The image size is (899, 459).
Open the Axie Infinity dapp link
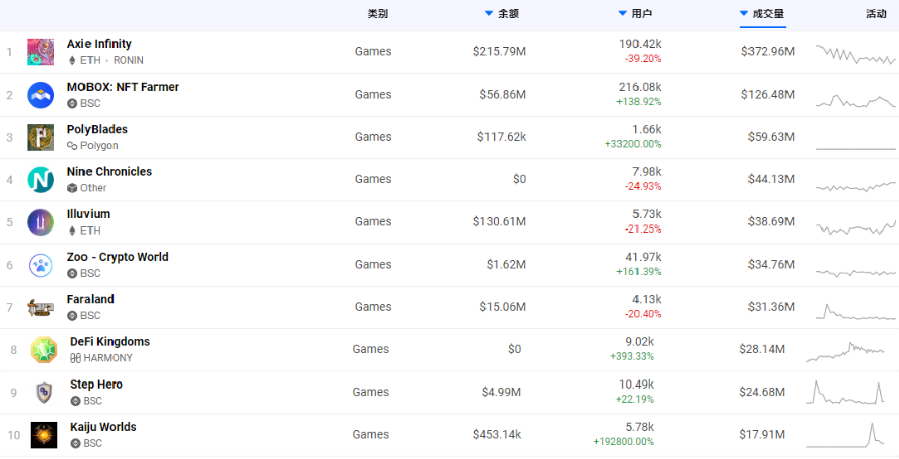pos(99,44)
